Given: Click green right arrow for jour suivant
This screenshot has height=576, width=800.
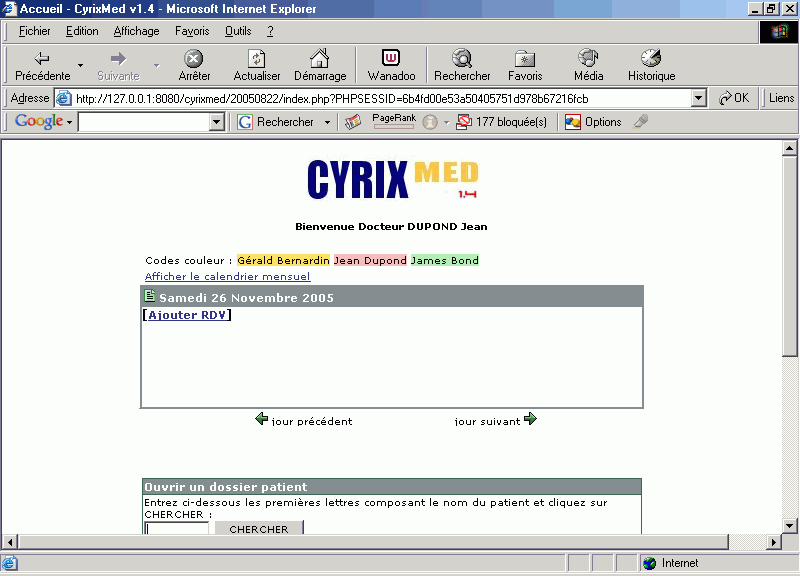Looking at the screenshot, I should click(x=530, y=419).
